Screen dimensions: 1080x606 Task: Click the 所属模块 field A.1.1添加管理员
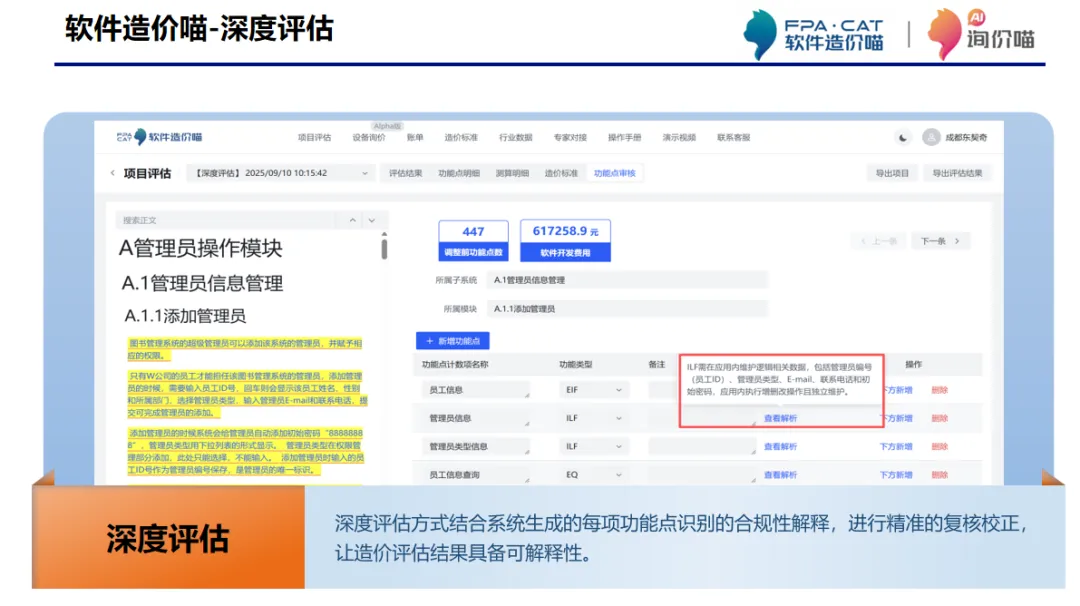tap(627, 309)
